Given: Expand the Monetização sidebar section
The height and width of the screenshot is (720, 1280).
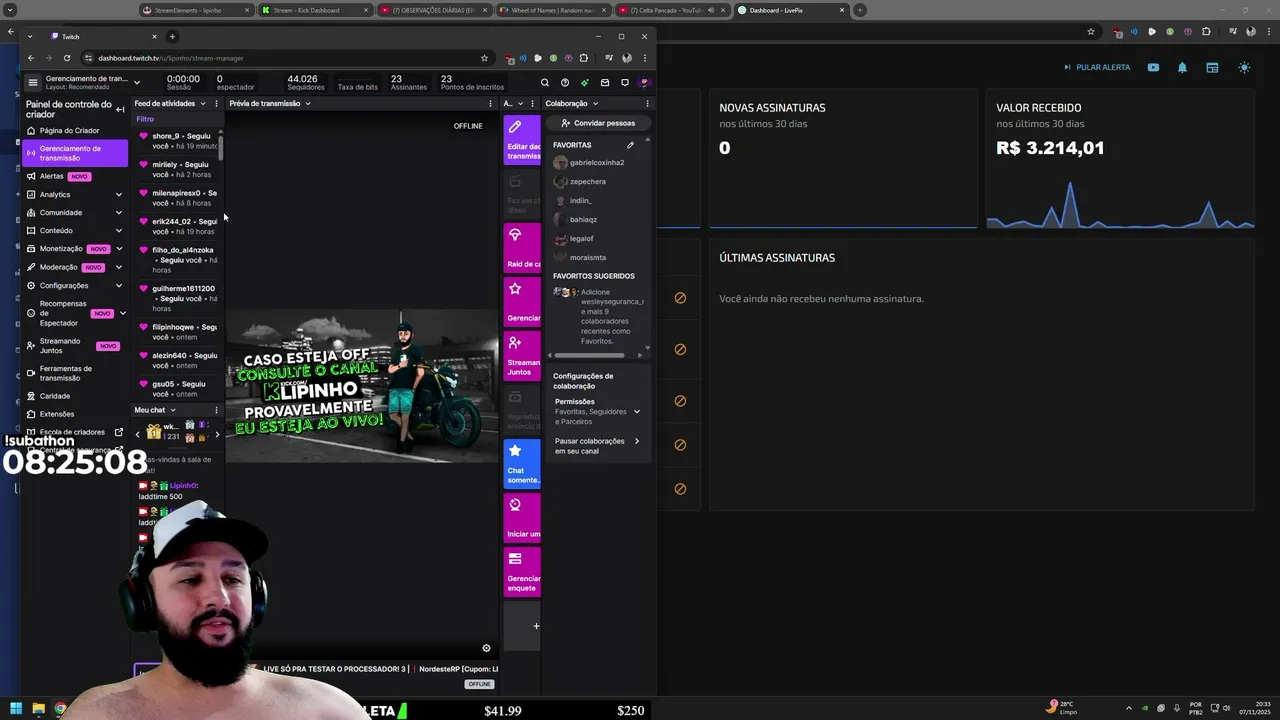Looking at the screenshot, I should [x=119, y=248].
